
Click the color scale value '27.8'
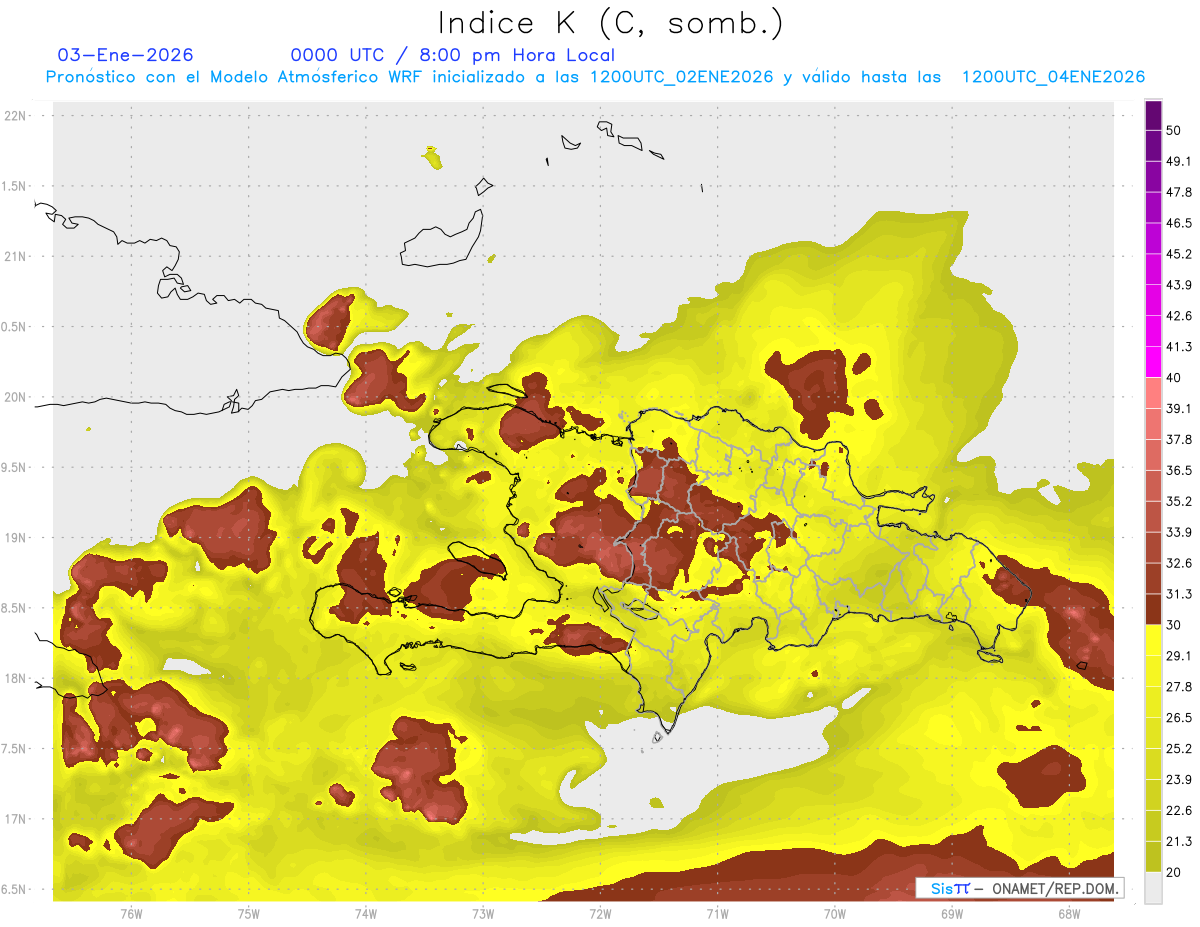click(x=1179, y=687)
